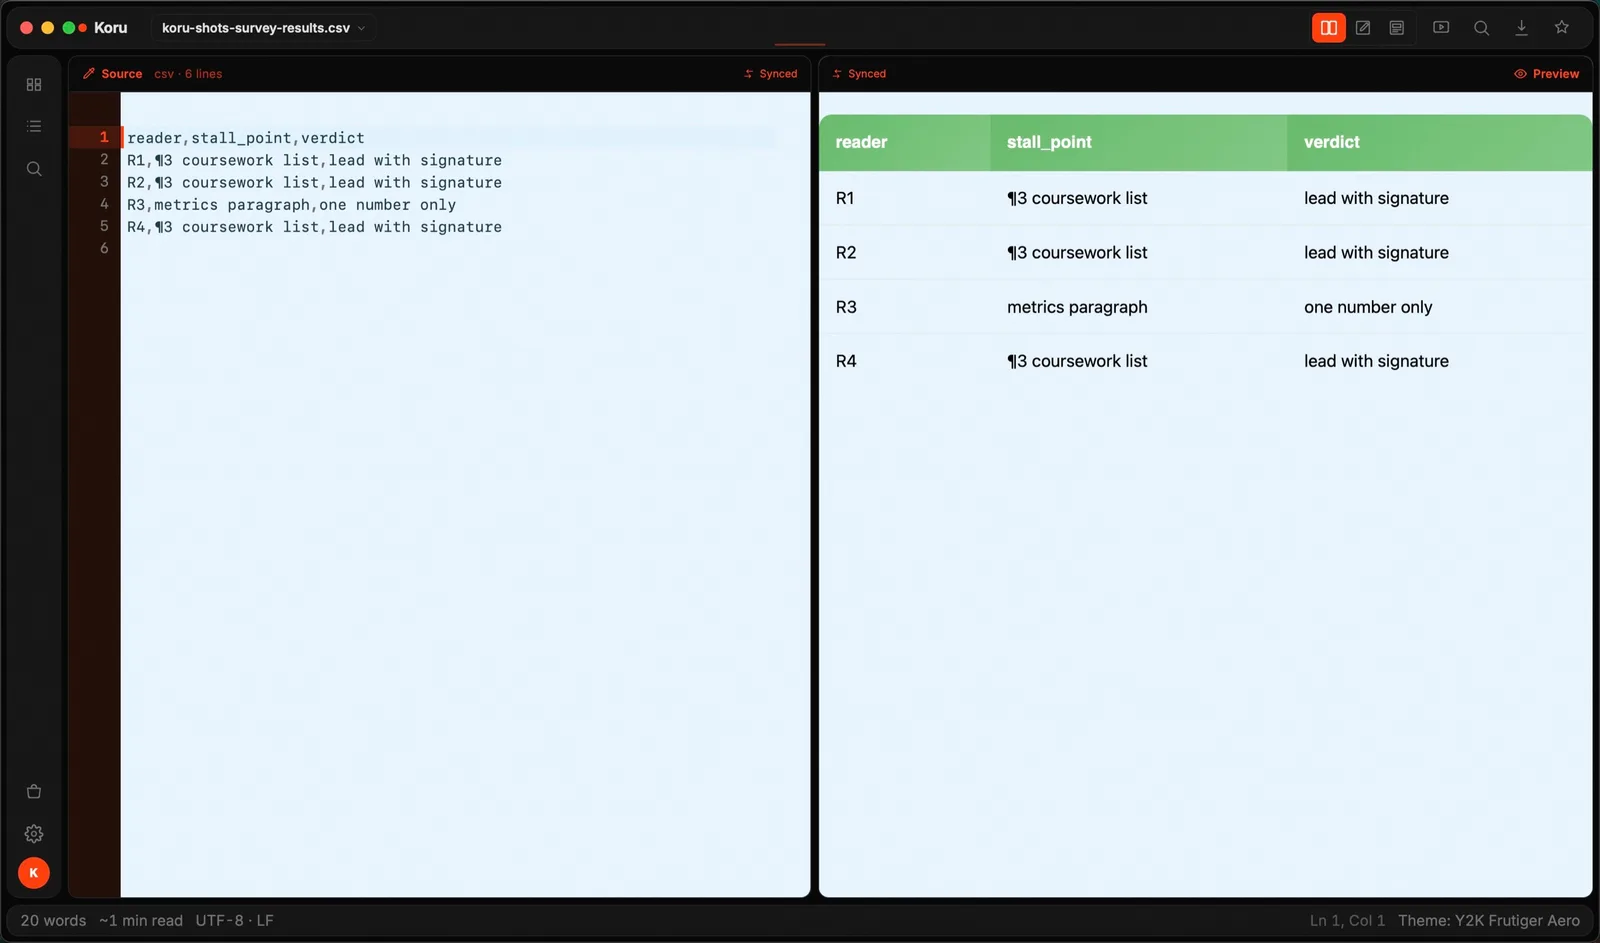This screenshot has width=1600, height=943.
Task: Open the K user avatar
Action: 34,873
